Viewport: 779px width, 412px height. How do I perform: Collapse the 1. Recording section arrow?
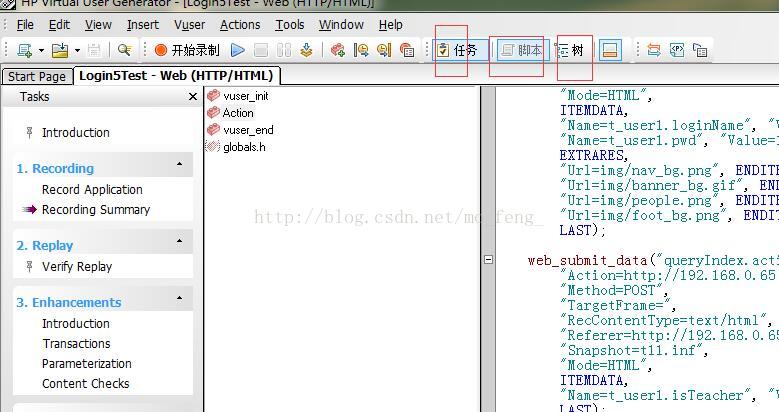(x=180, y=164)
